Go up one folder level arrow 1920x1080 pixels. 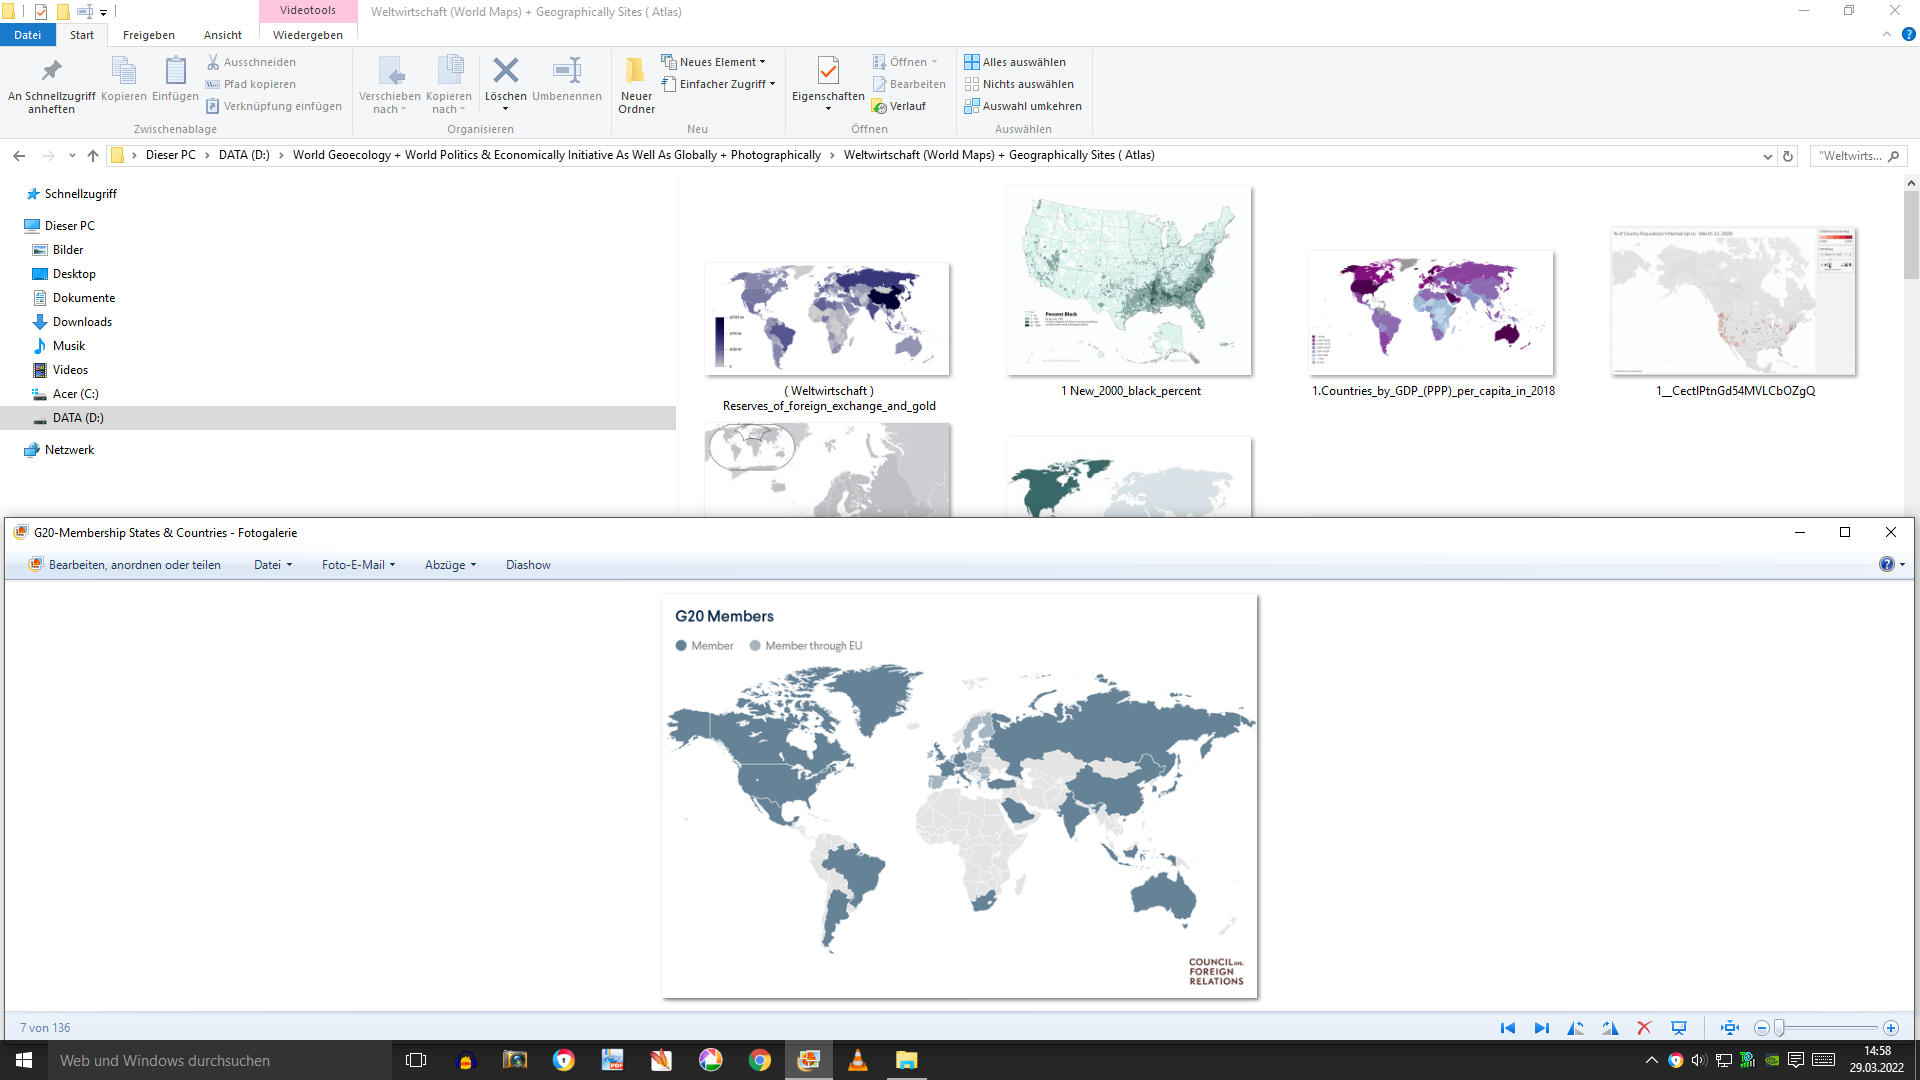[93, 155]
